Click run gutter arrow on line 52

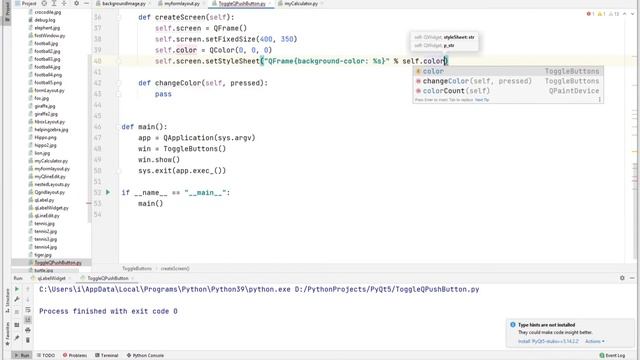(108, 192)
